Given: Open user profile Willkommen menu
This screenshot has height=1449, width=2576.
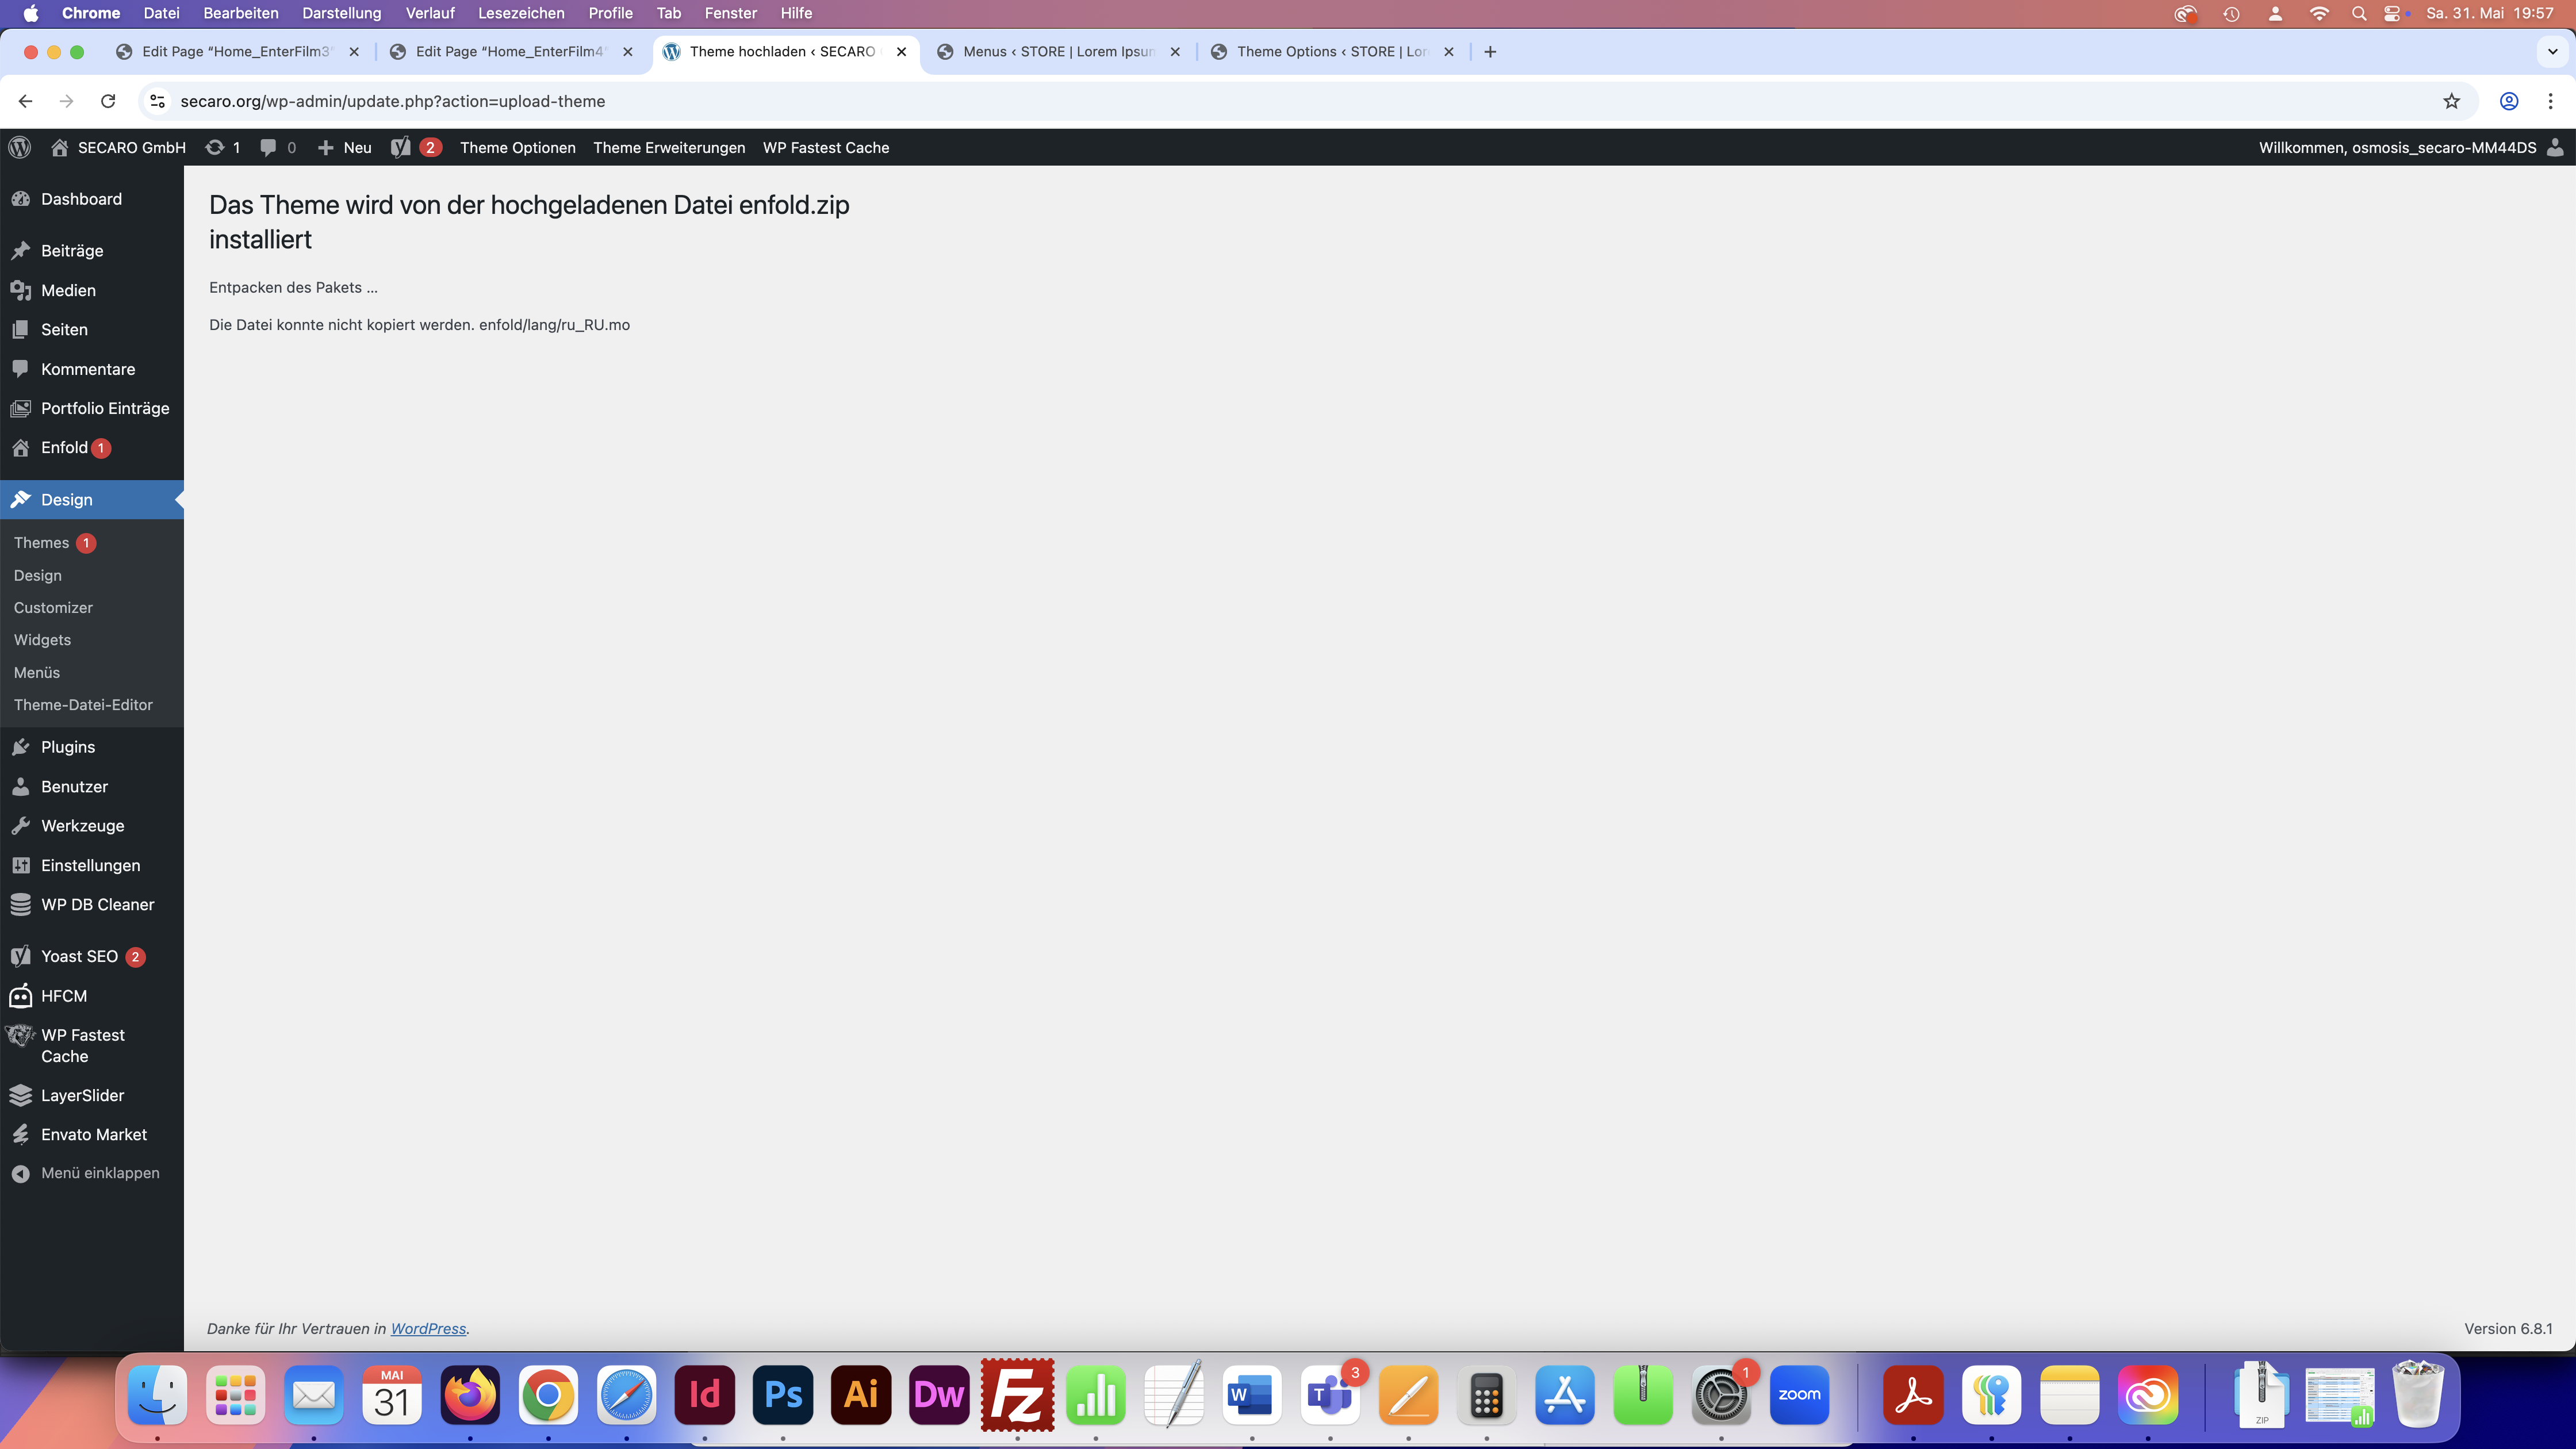Looking at the screenshot, I should 2411,147.
